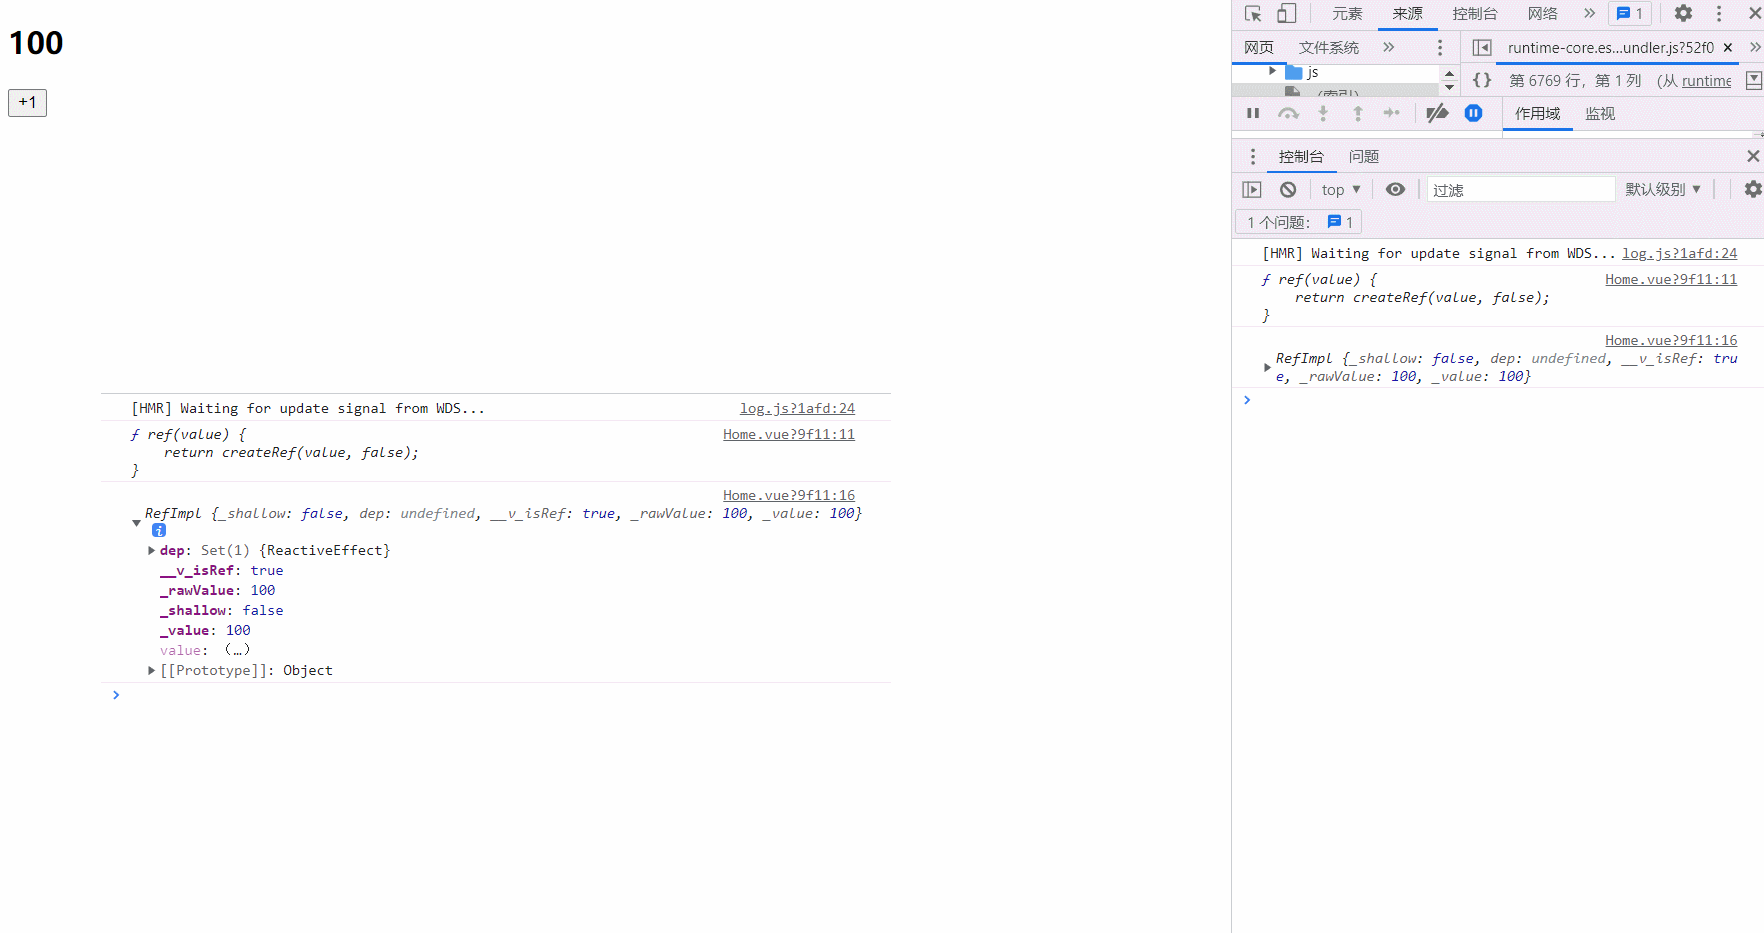Click the pretty-print curly braces icon
Image resolution: width=1764 pixels, height=933 pixels.
click(x=1482, y=80)
